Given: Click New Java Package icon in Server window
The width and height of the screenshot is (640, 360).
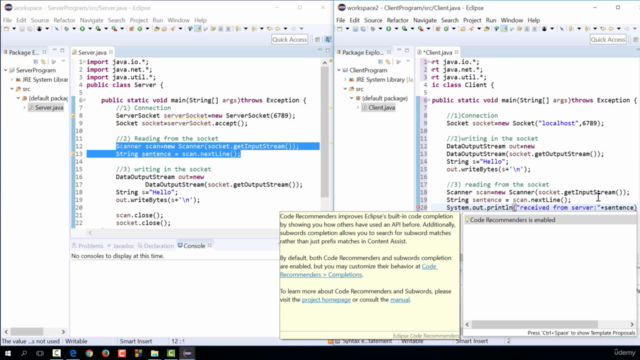Looking at the screenshot, I should (x=131, y=29).
